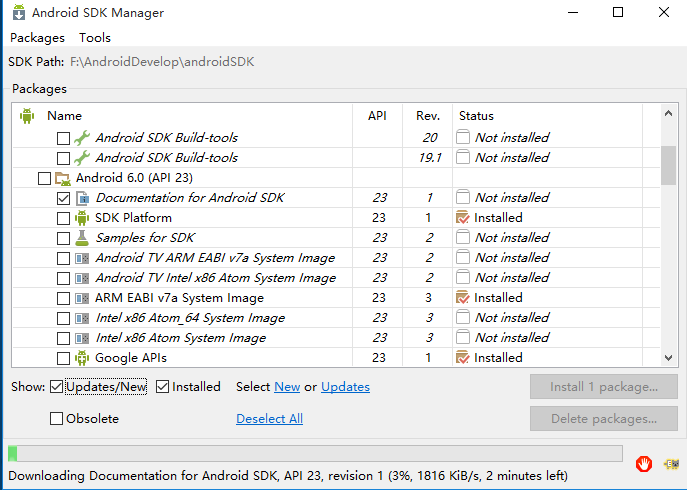Click the Documentation for Android SDK icon
The width and height of the screenshot is (687, 490).
pos(82,198)
